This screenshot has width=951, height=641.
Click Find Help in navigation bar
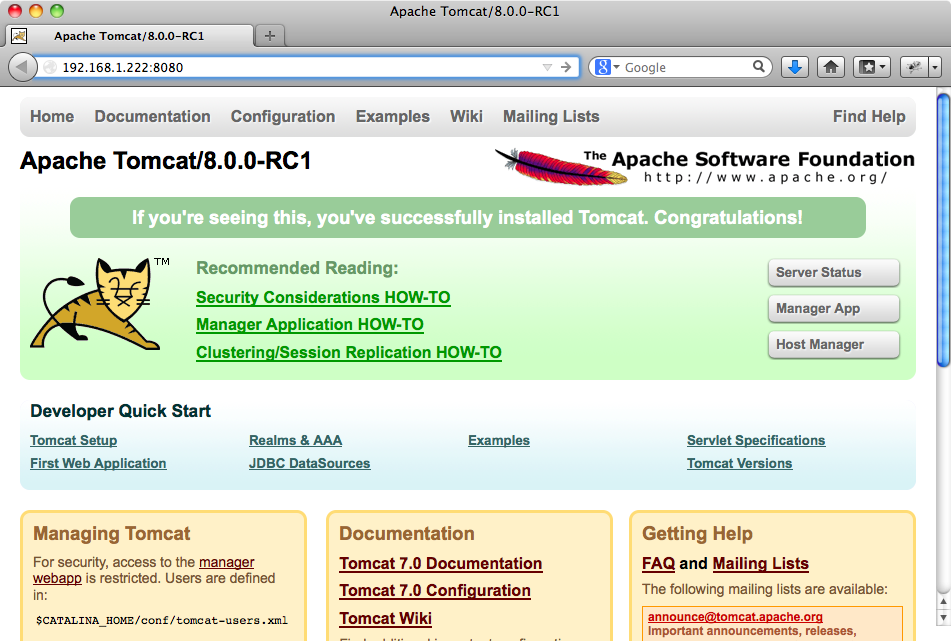[x=869, y=116]
